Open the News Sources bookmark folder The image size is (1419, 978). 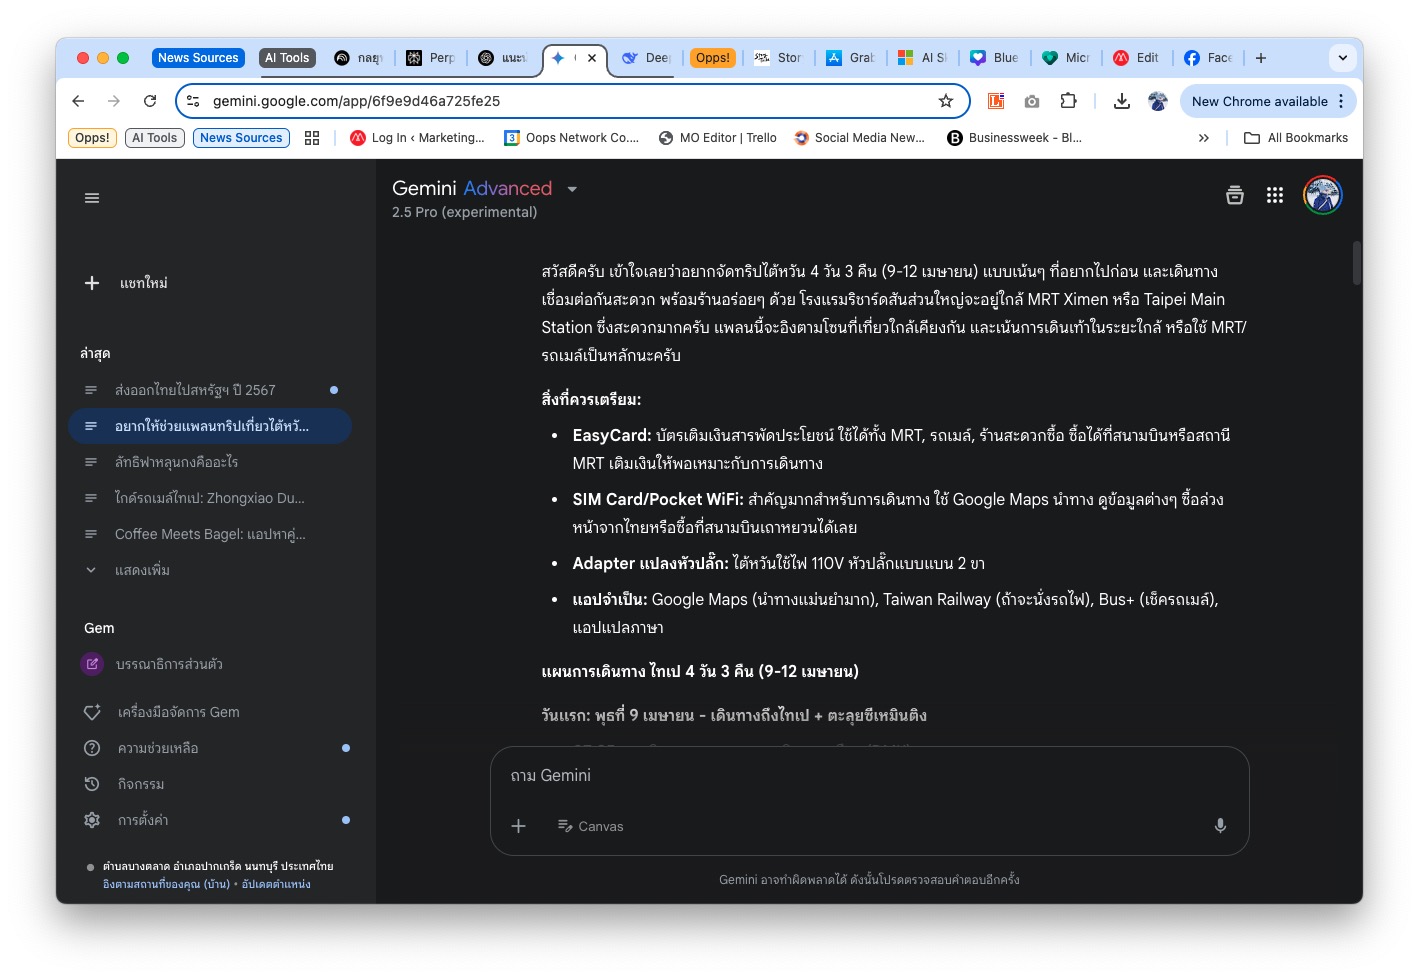[241, 138]
